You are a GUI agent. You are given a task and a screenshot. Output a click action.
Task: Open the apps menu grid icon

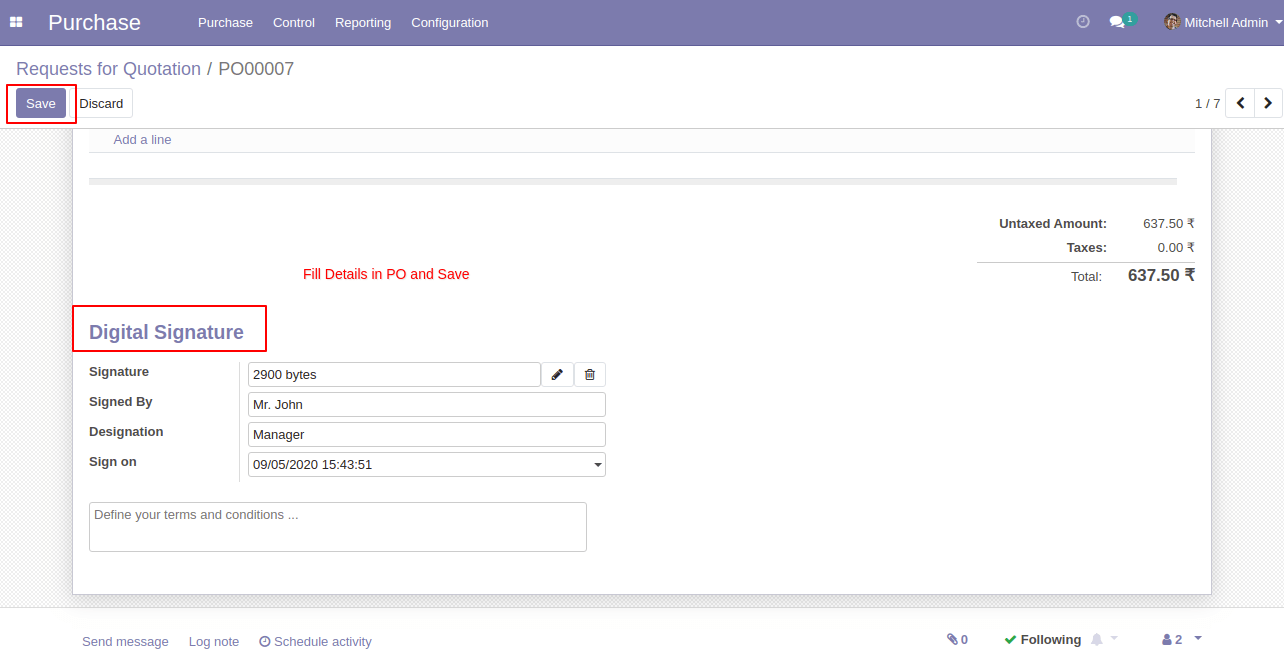click(16, 22)
